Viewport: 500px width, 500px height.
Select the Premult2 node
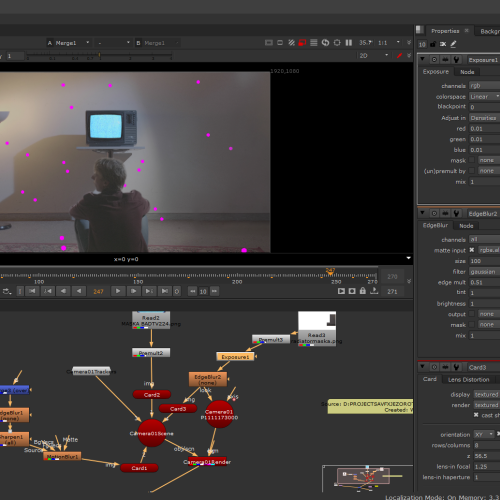151,353
